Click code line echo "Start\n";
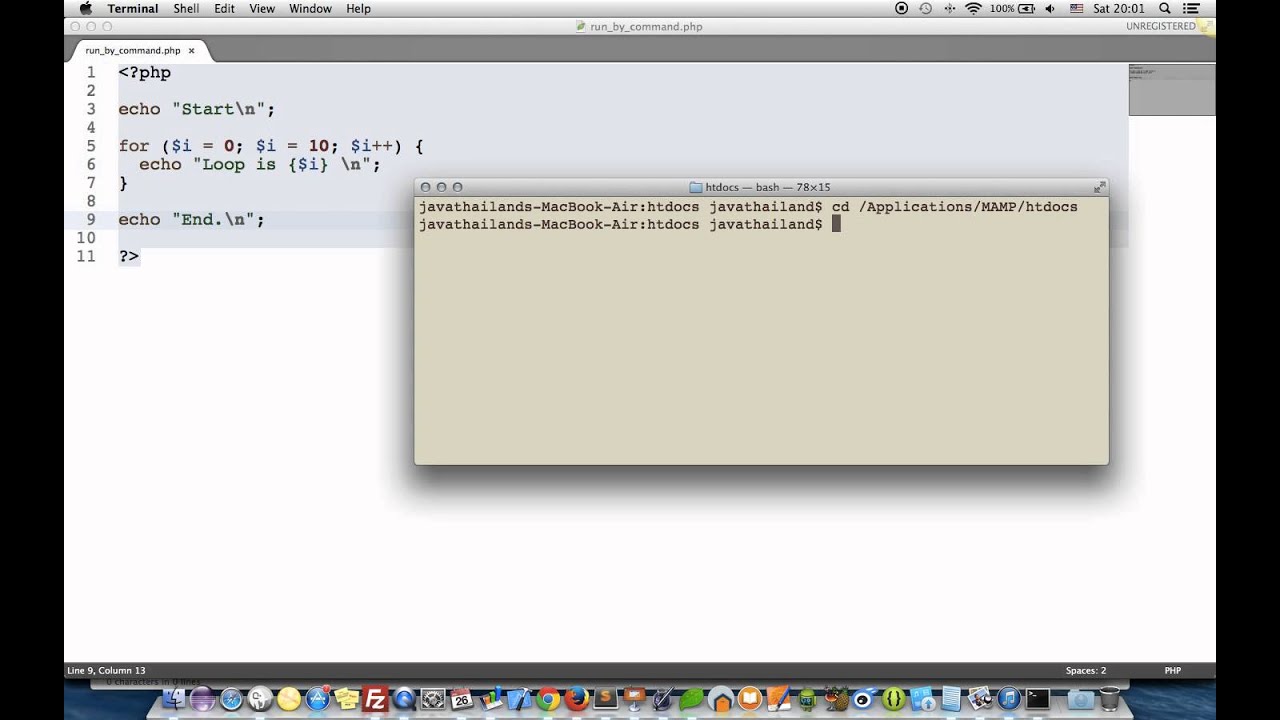This screenshot has height=720, width=1280. [x=196, y=109]
